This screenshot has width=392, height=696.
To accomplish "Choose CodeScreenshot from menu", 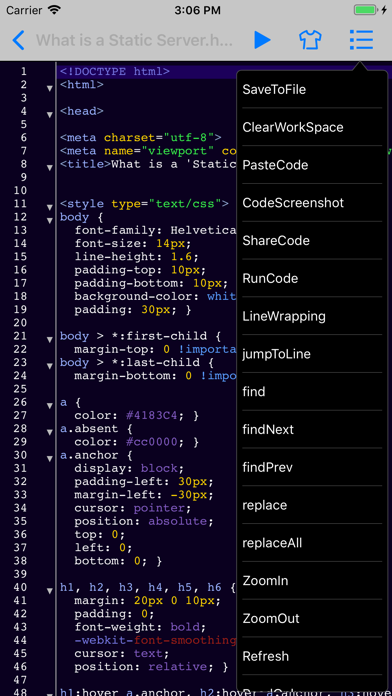I will [x=312, y=203].
